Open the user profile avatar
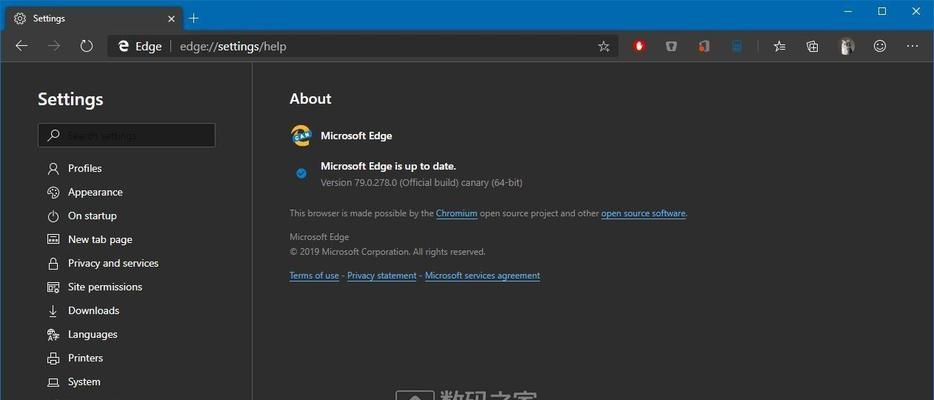This screenshot has height=400, width=934. pos(846,46)
